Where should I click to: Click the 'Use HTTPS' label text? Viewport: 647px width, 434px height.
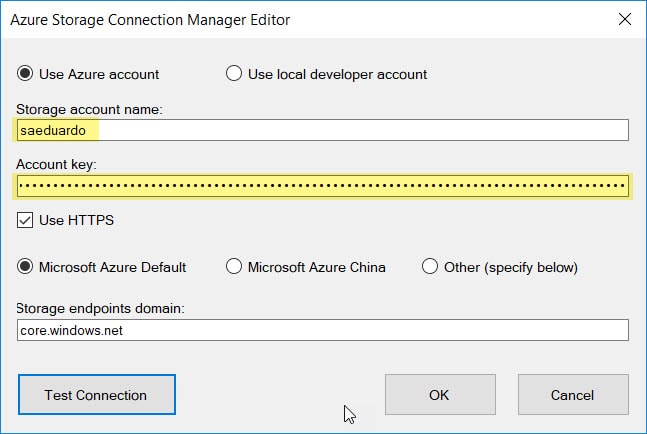tap(69, 220)
